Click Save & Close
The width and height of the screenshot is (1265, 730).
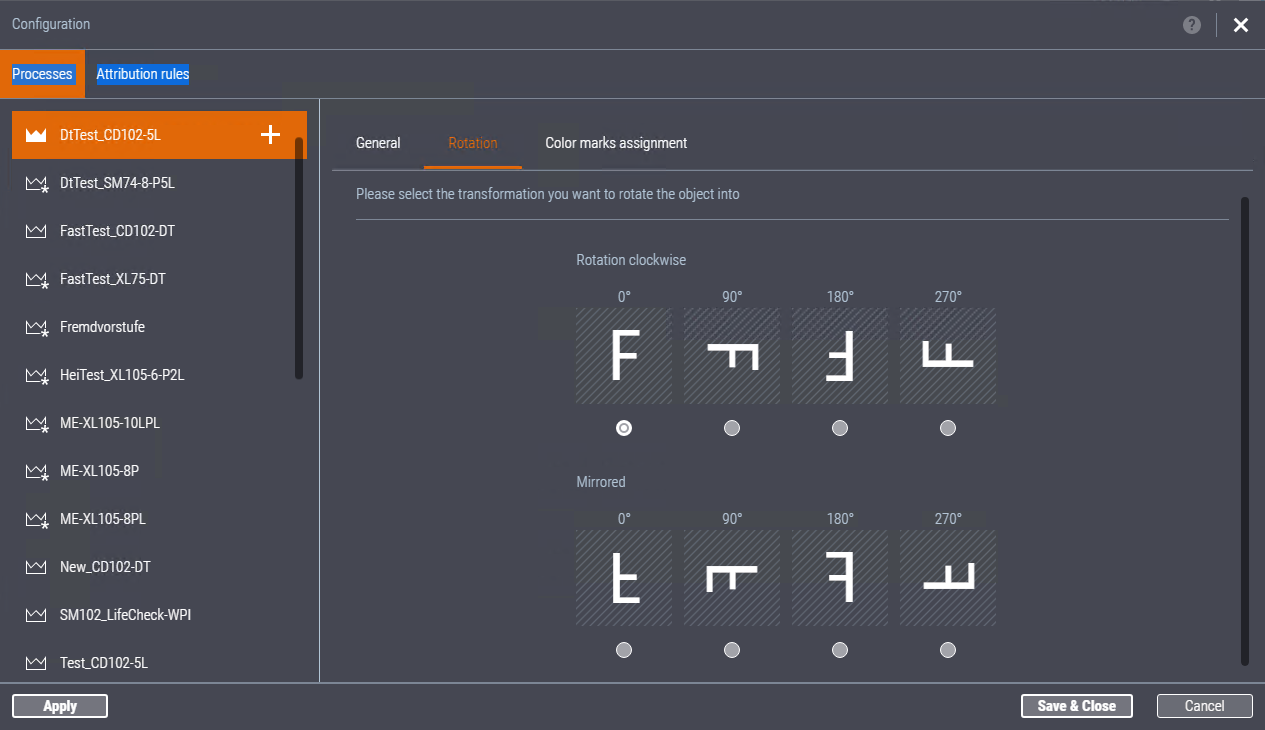pos(1076,705)
